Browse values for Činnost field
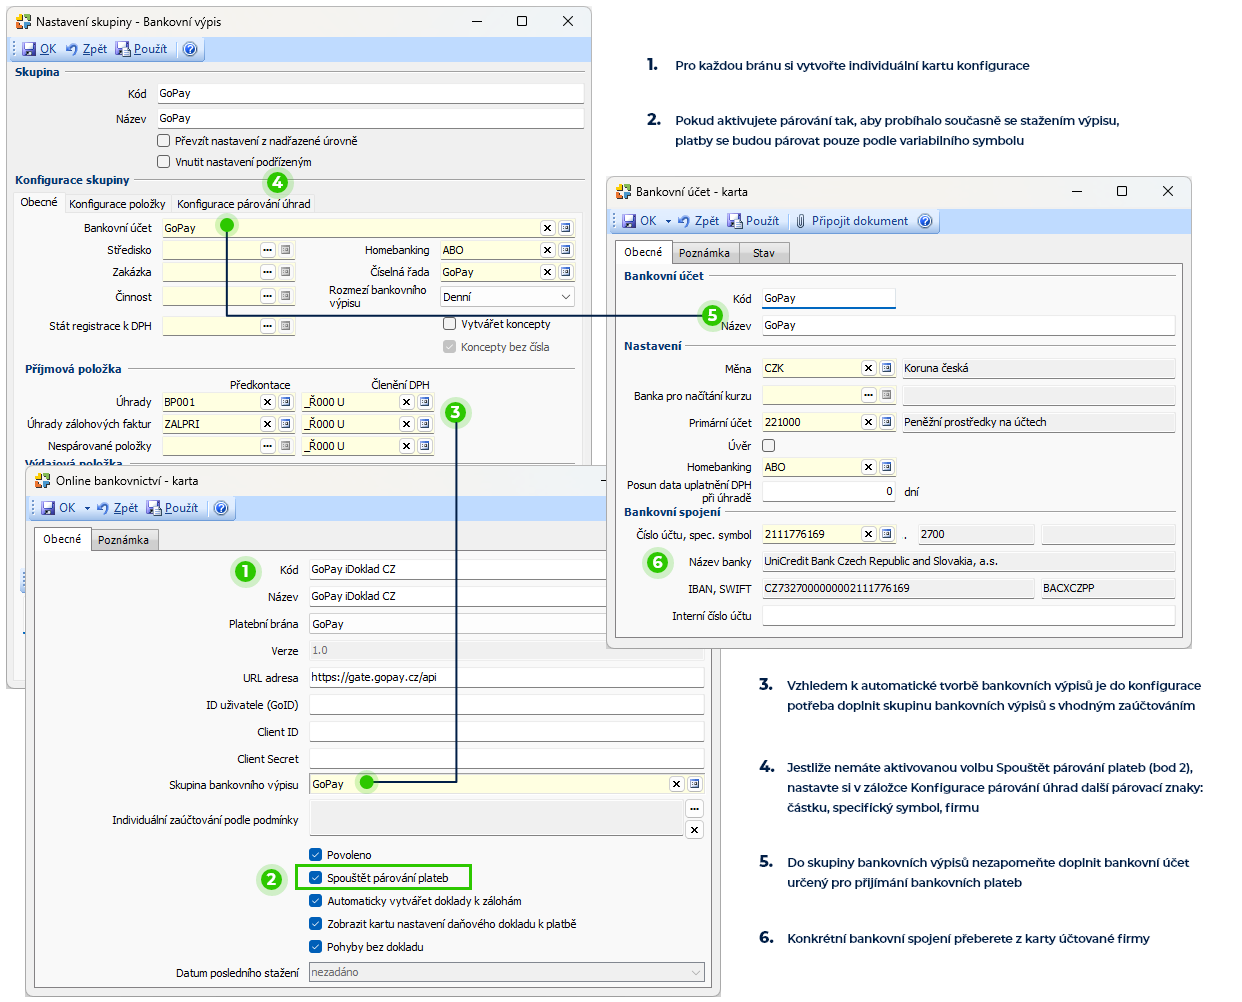Image resolution: width=1242 pixels, height=1002 pixels. pyautogui.click(x=267, y=296)
